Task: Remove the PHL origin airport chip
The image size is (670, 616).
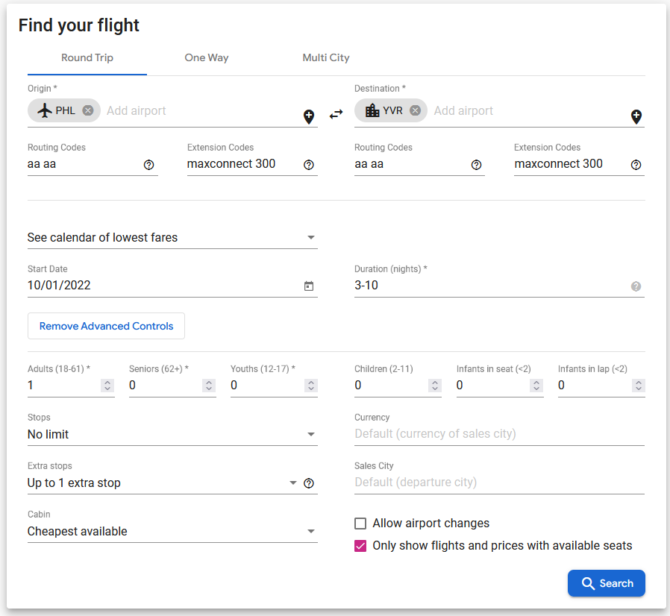Action: tap(88, 111)
